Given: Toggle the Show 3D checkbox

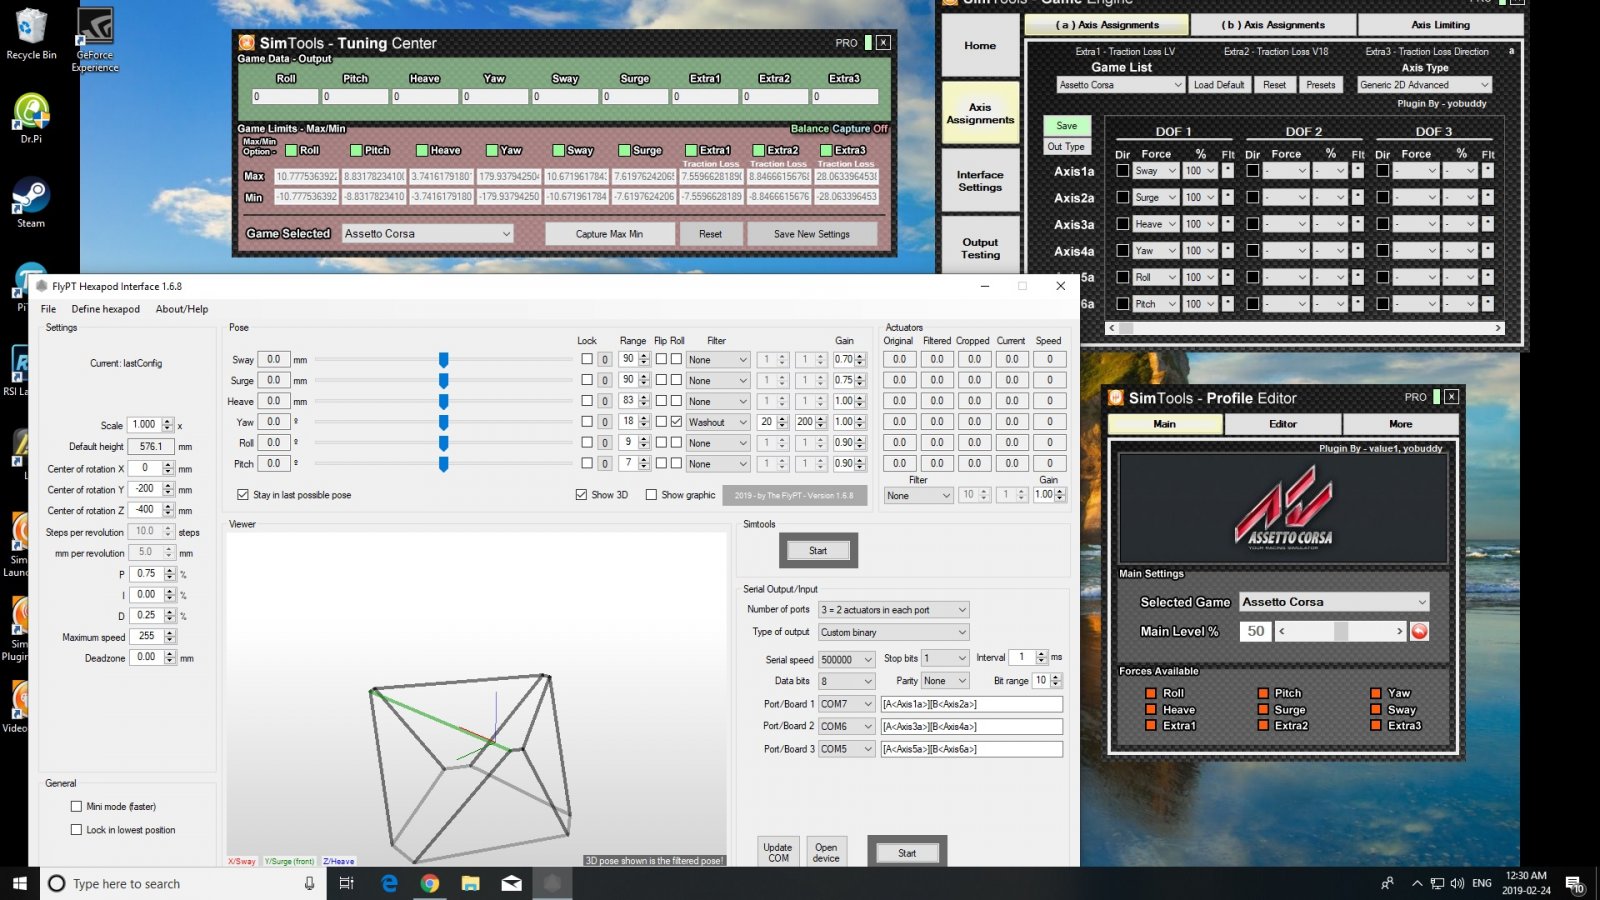Looking at the screenshot, I should (581, 495).
